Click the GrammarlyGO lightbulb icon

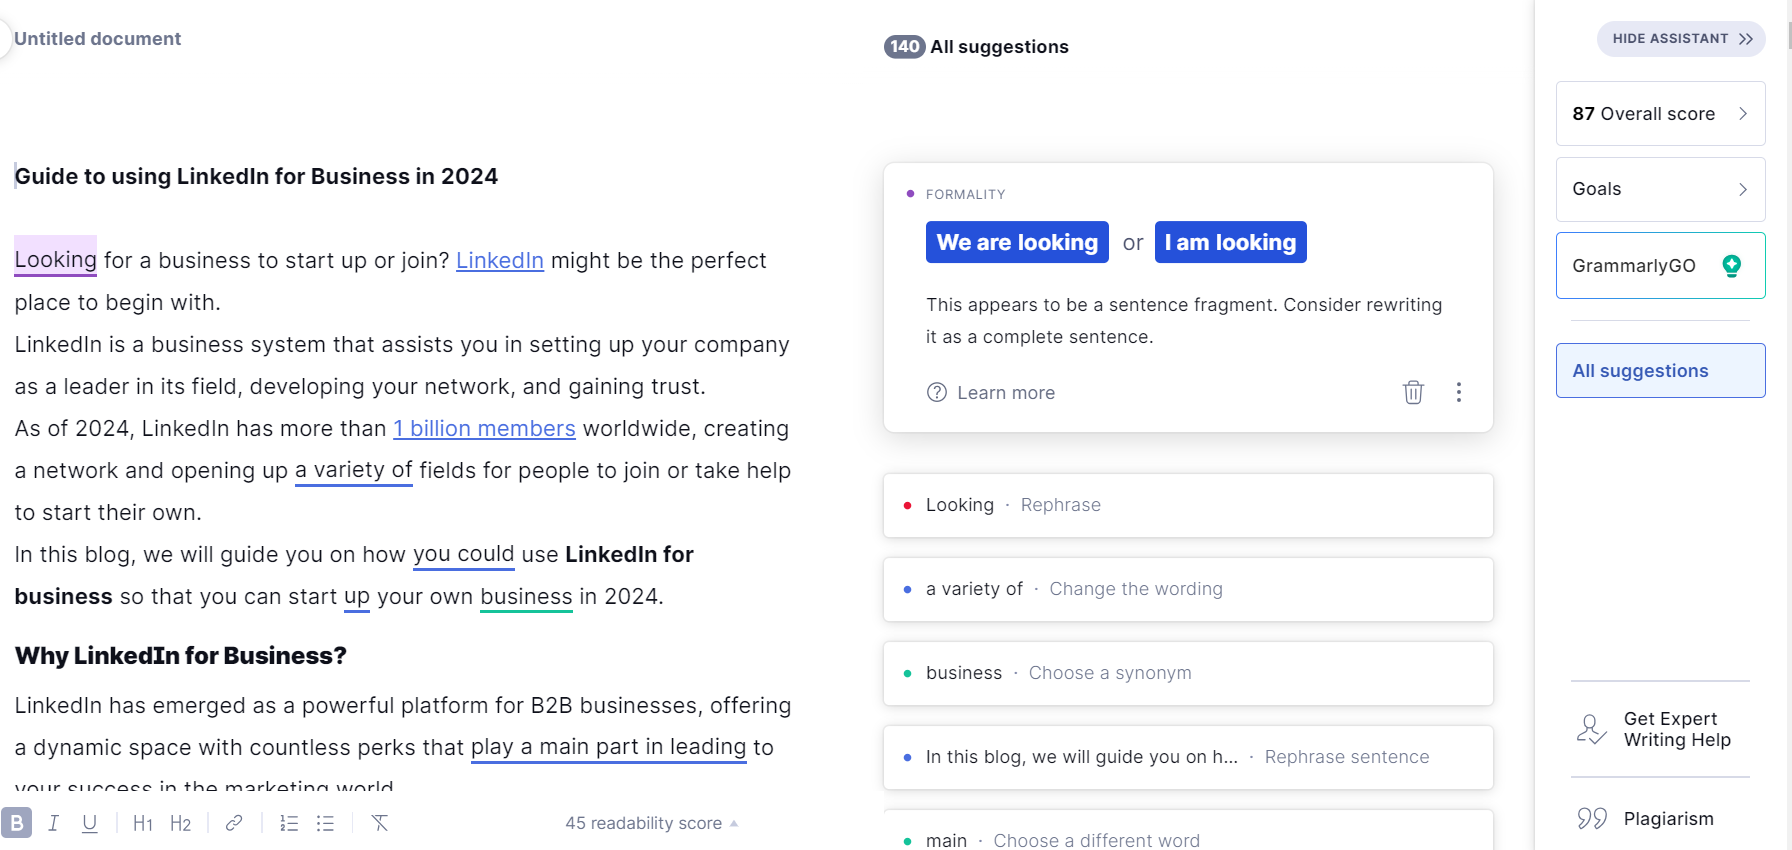pyautogui.click(x=1732, y=265)
